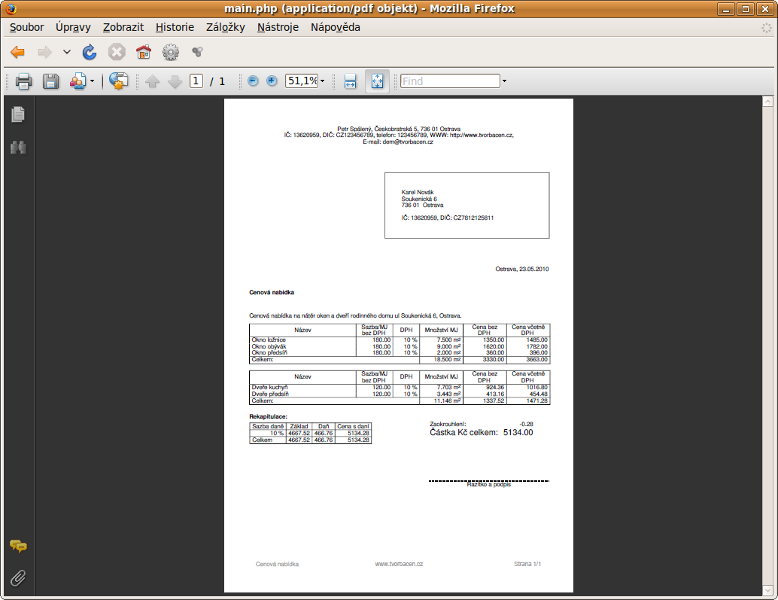Go to next page arrow
The image size is (778, 600).
[175, 81]
